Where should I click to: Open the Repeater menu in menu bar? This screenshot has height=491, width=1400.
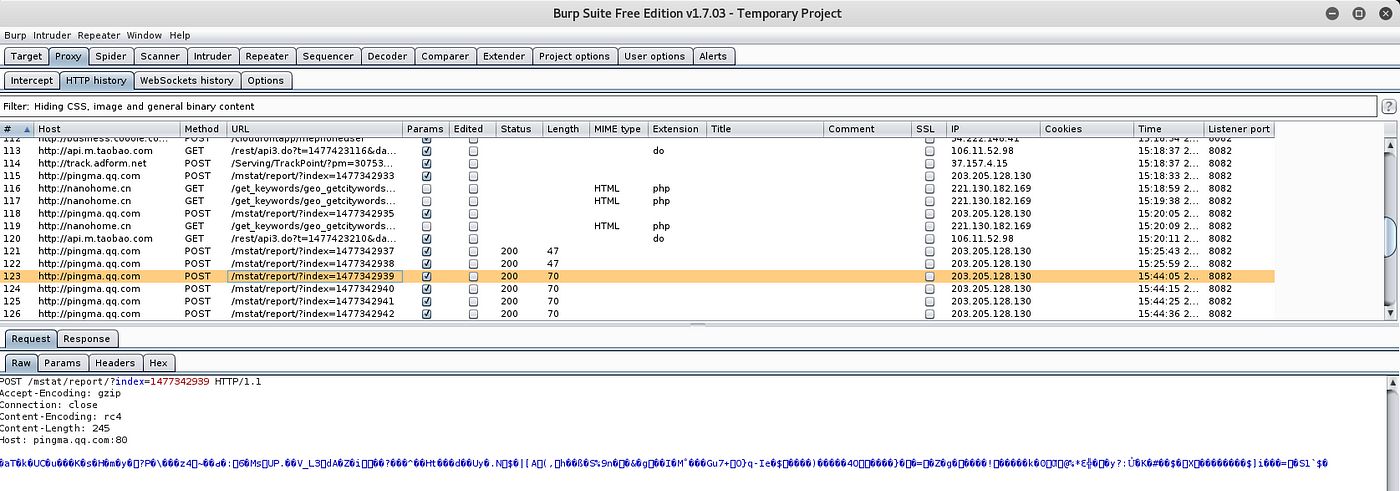pyautogui.click(x=99, y=35)
